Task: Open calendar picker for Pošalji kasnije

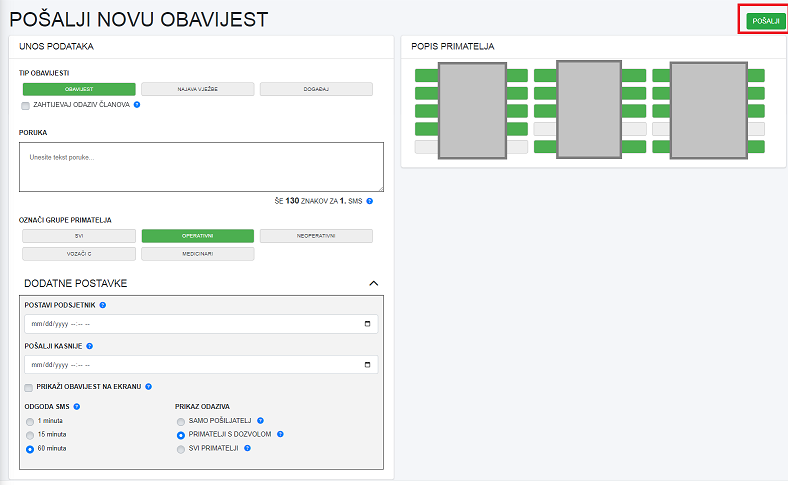Action: 368,365
